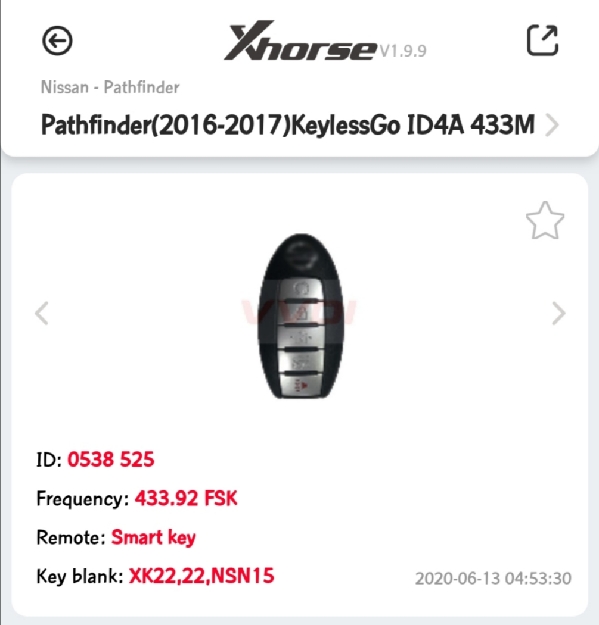Click the 433.92 FSK frequency value
The height and width of the screenshot is (625, 599).
point(186,498)
